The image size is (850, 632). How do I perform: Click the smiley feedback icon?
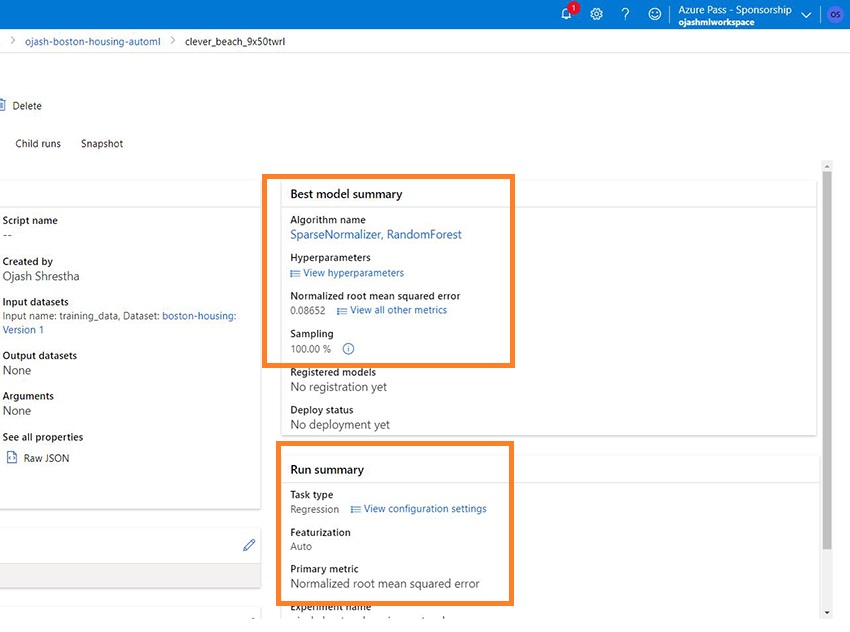click(x=655, y=14)
